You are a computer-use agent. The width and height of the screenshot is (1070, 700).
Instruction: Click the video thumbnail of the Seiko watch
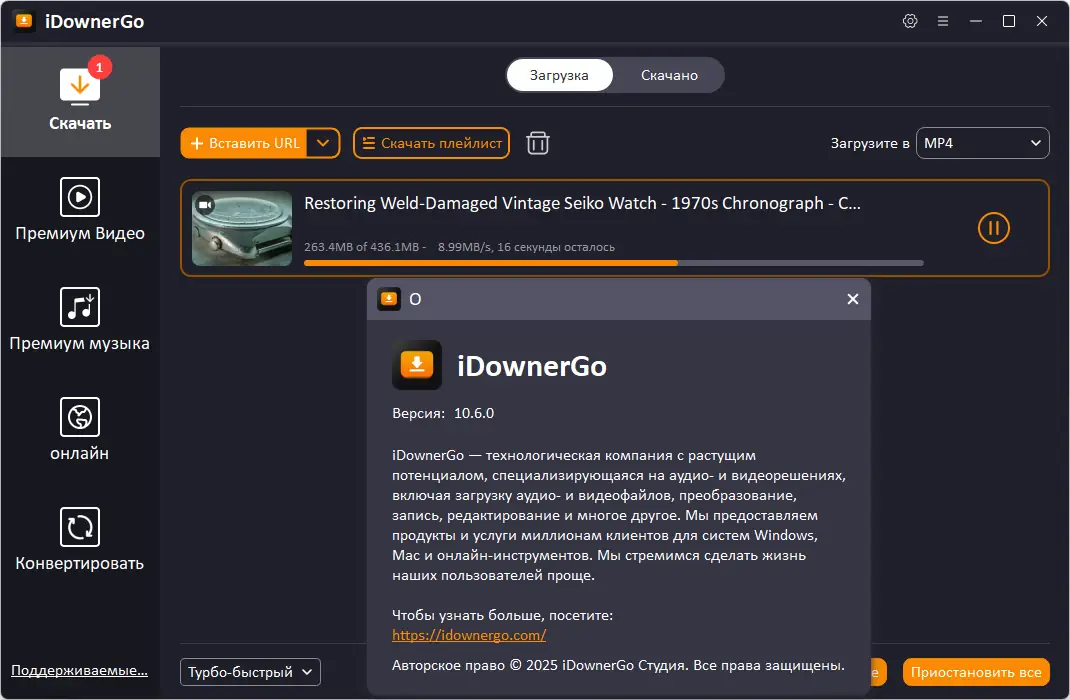[241, 228]
